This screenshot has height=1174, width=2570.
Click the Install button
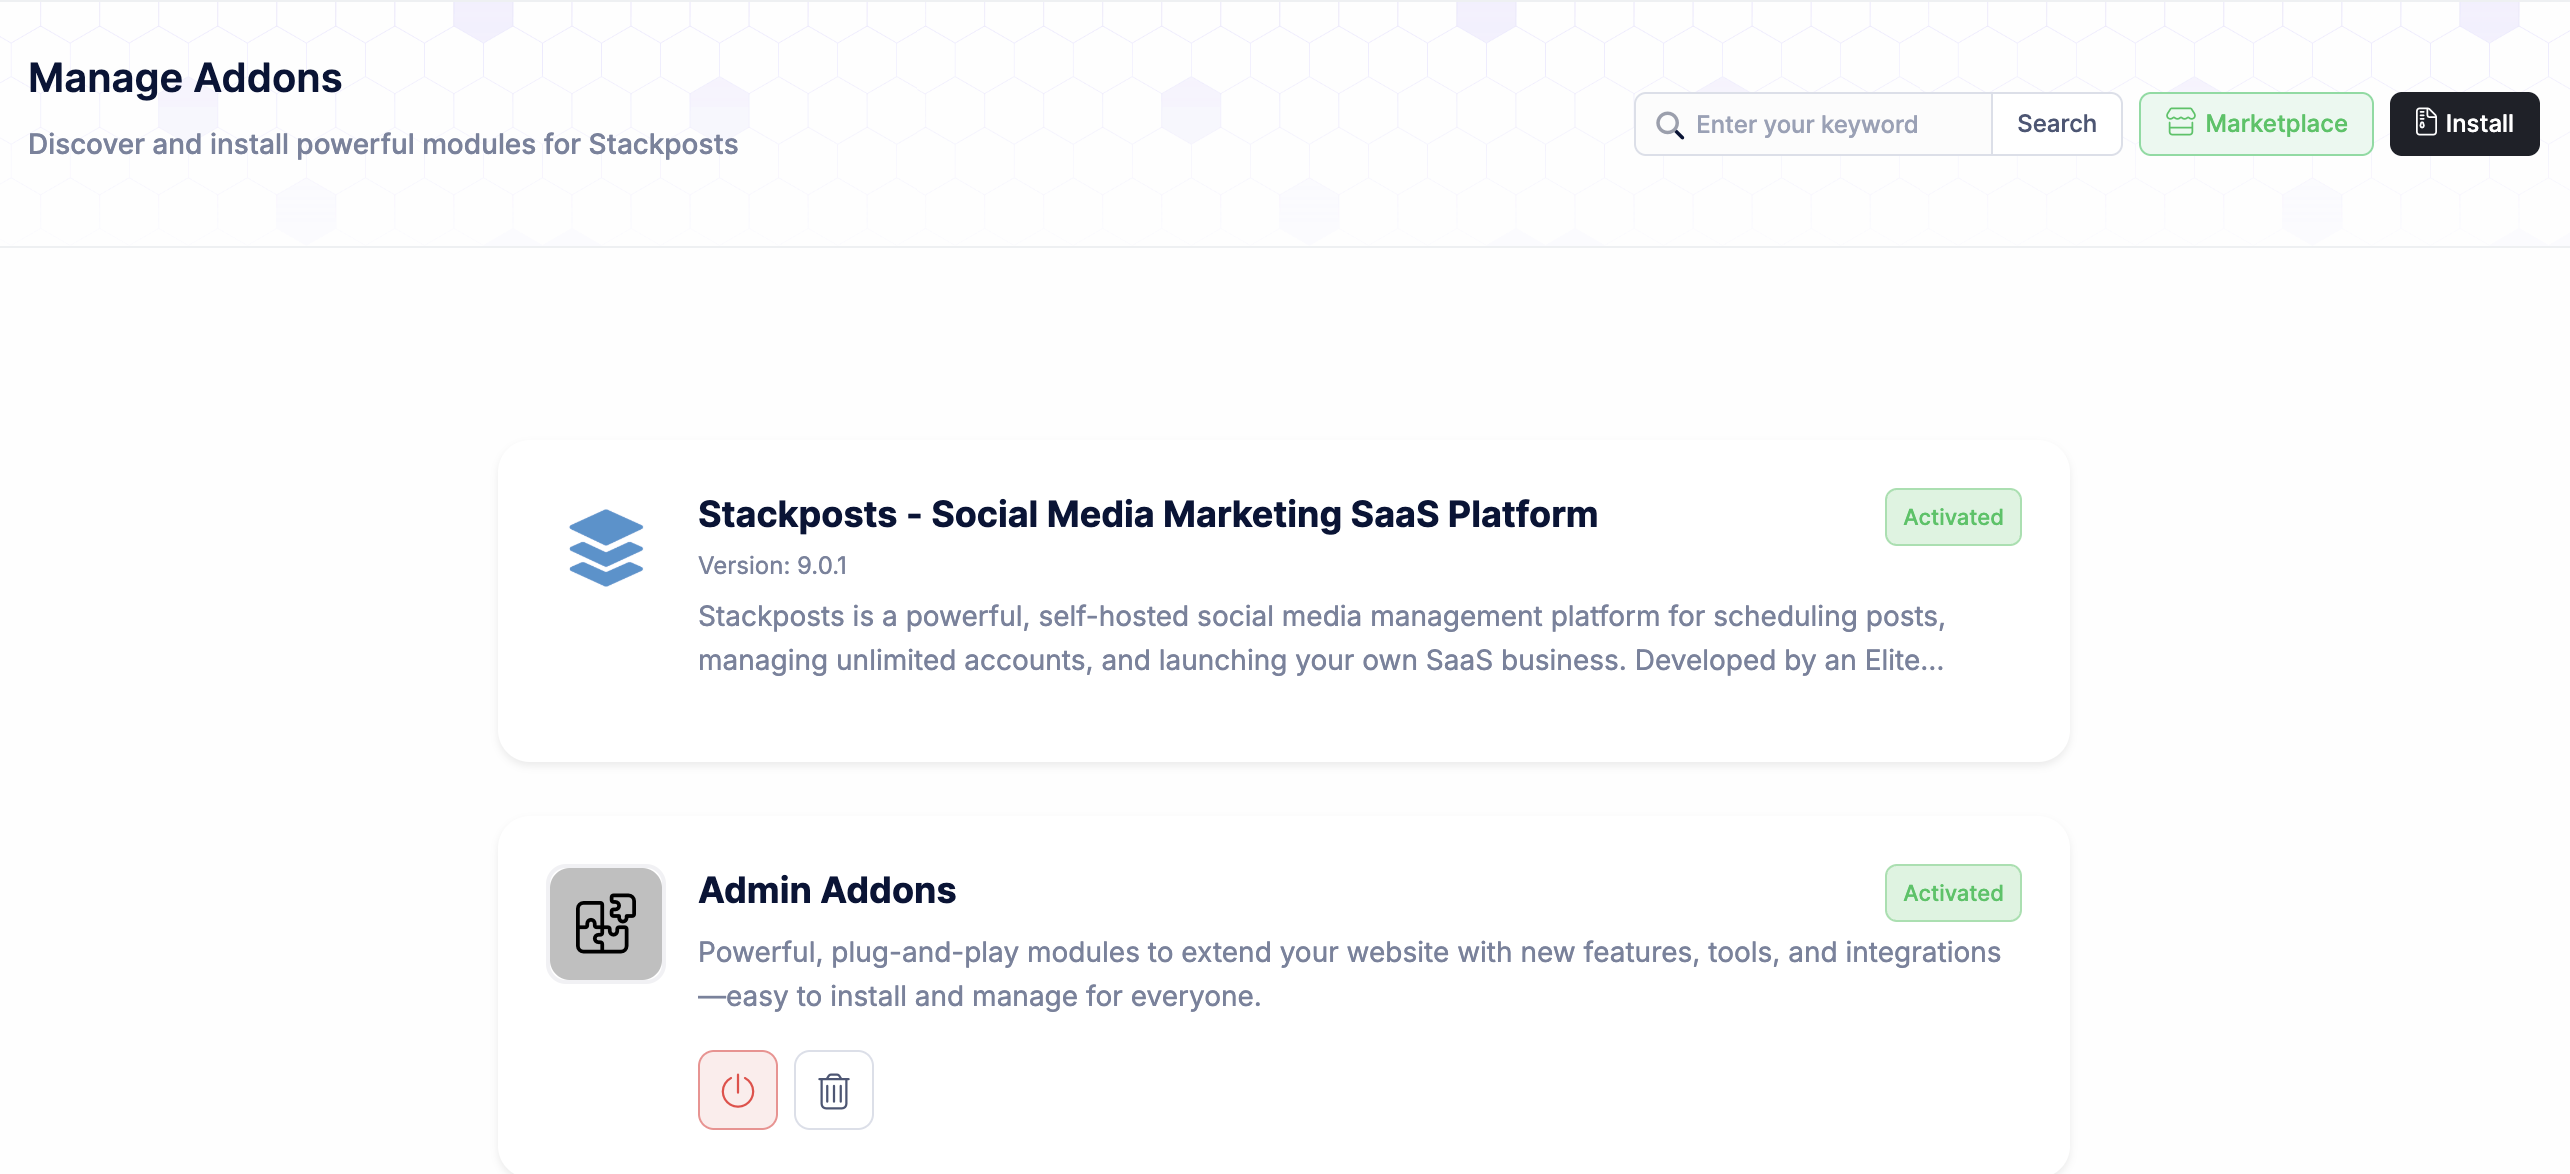[x=2464, y=124]
